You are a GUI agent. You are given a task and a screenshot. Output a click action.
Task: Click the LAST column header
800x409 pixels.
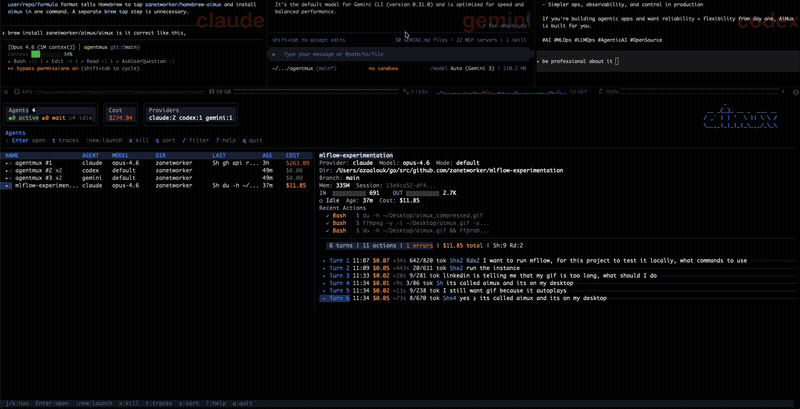click(x=219, y=155)
